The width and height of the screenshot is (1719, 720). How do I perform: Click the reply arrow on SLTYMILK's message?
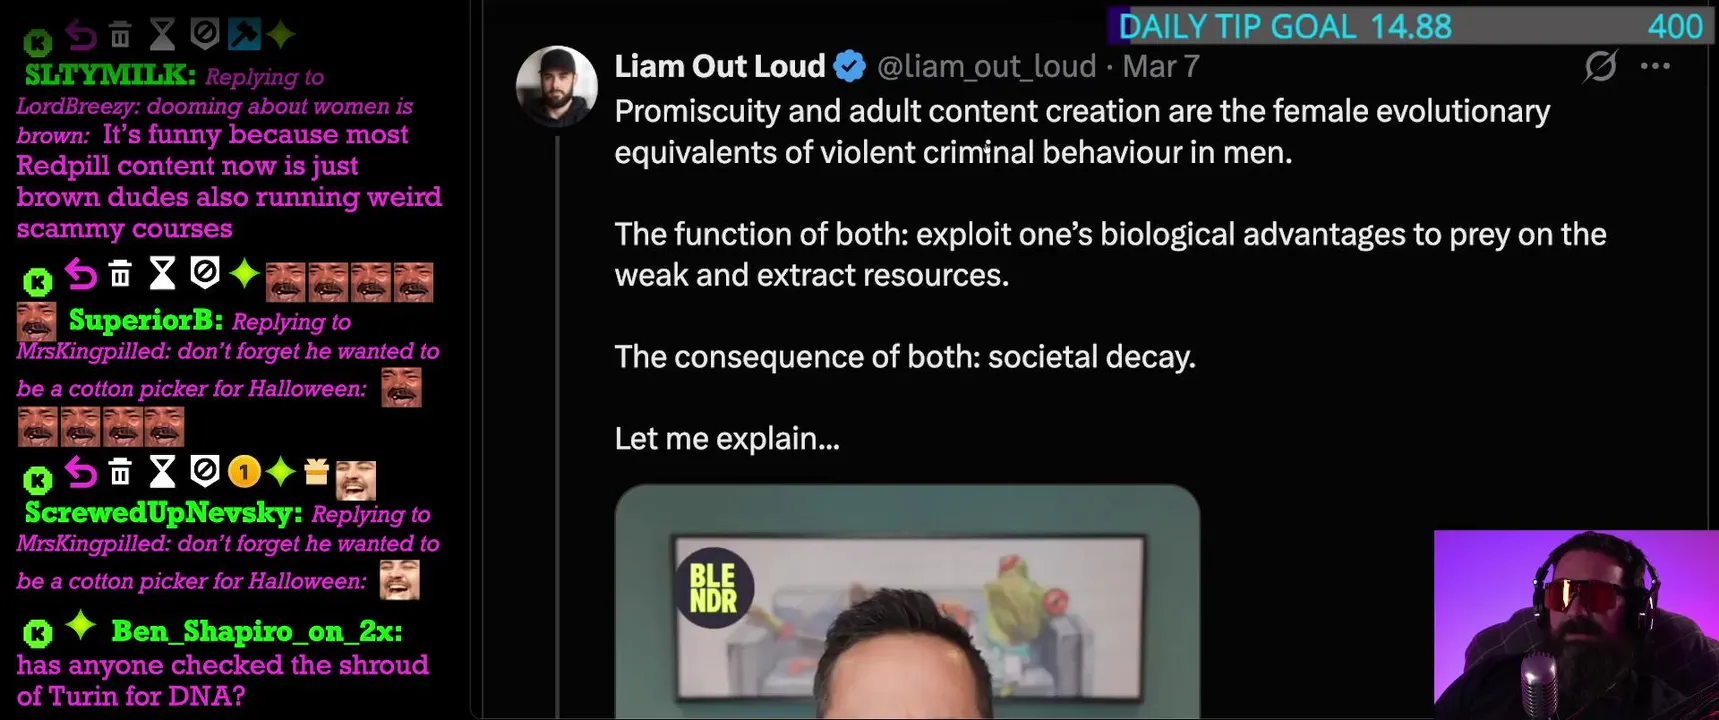click(81, 36)
